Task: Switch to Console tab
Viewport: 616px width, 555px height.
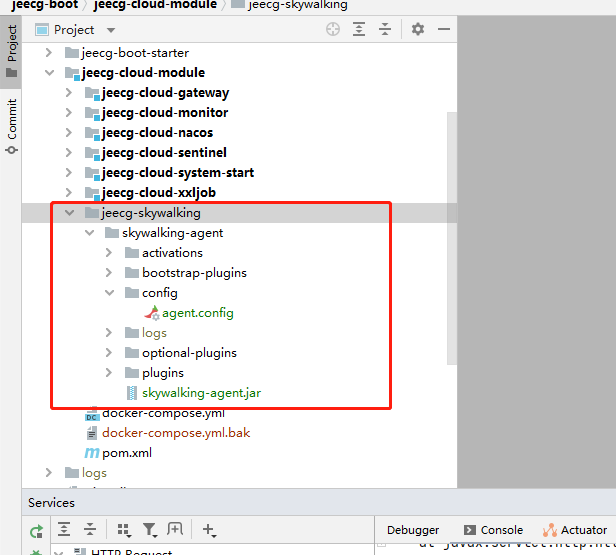Action: (x=493, y=530)
